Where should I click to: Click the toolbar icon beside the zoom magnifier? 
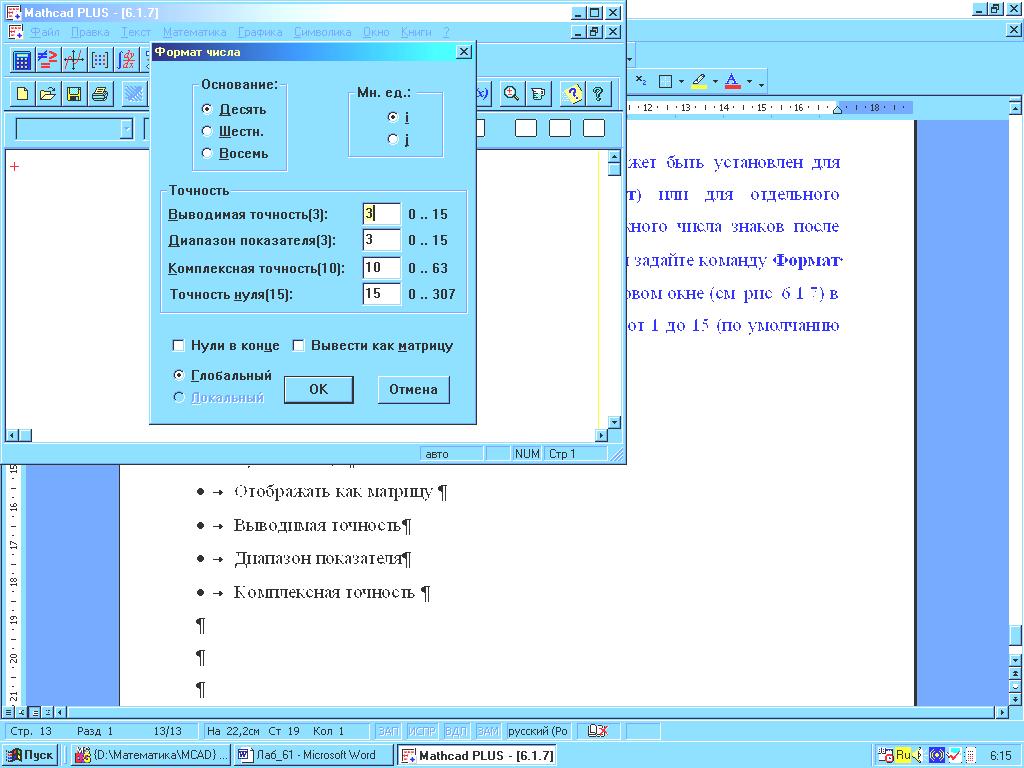[538, 94]
